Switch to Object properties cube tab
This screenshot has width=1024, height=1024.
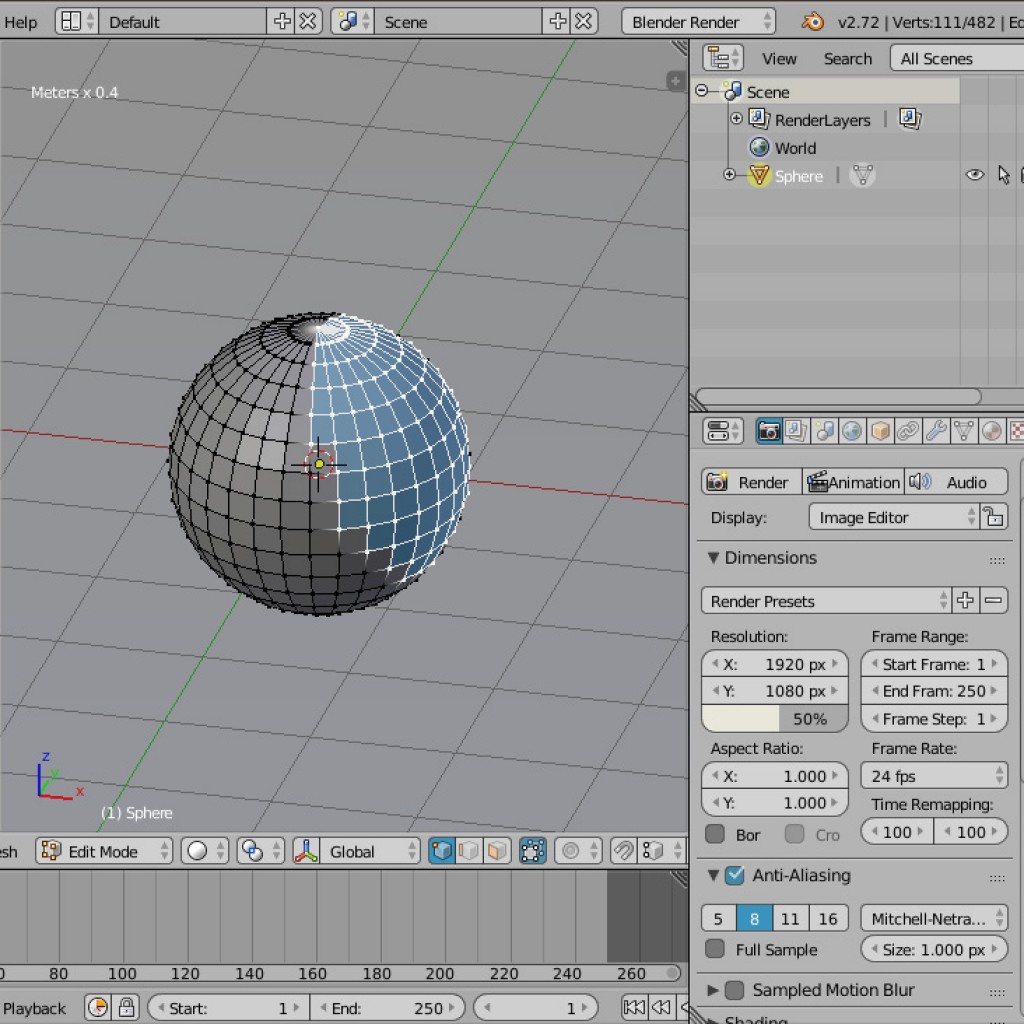880,431
